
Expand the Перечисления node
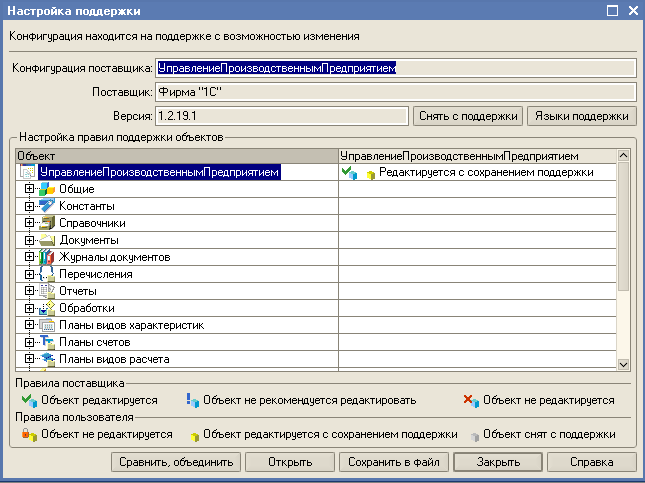click(x=29, y=274)
